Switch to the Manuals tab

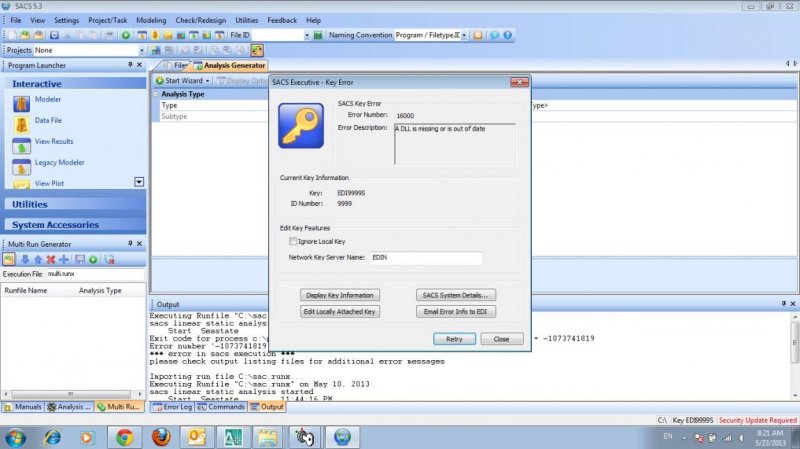[x=22, y=407]
